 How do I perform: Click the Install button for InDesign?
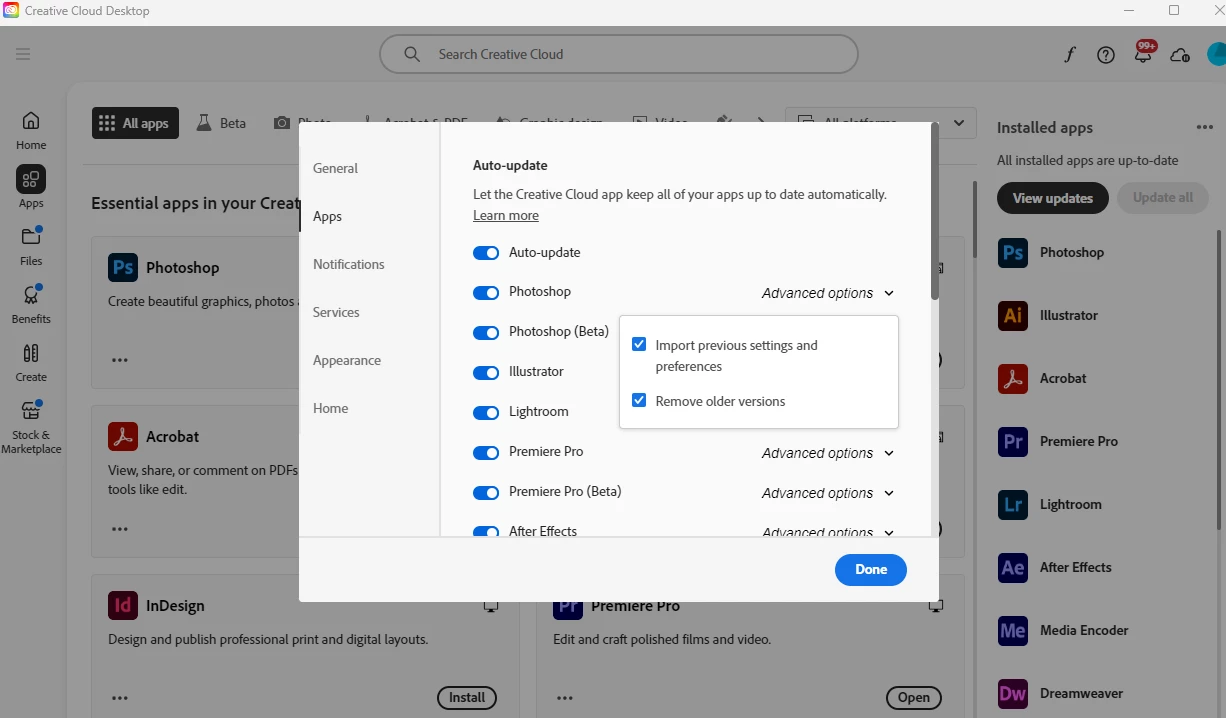tap(467, 697)
